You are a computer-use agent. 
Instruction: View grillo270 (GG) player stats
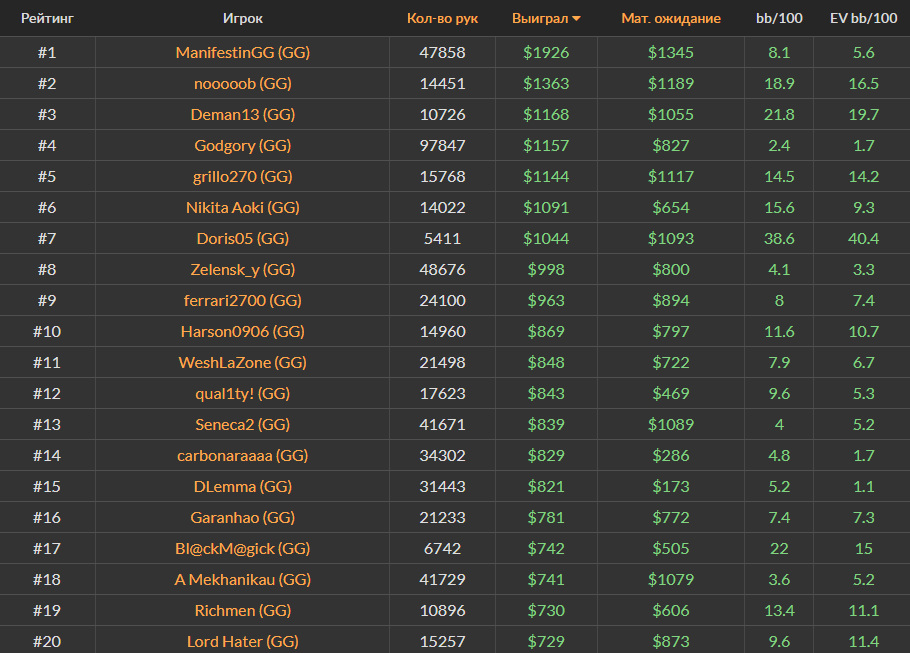tap(243, 176)
